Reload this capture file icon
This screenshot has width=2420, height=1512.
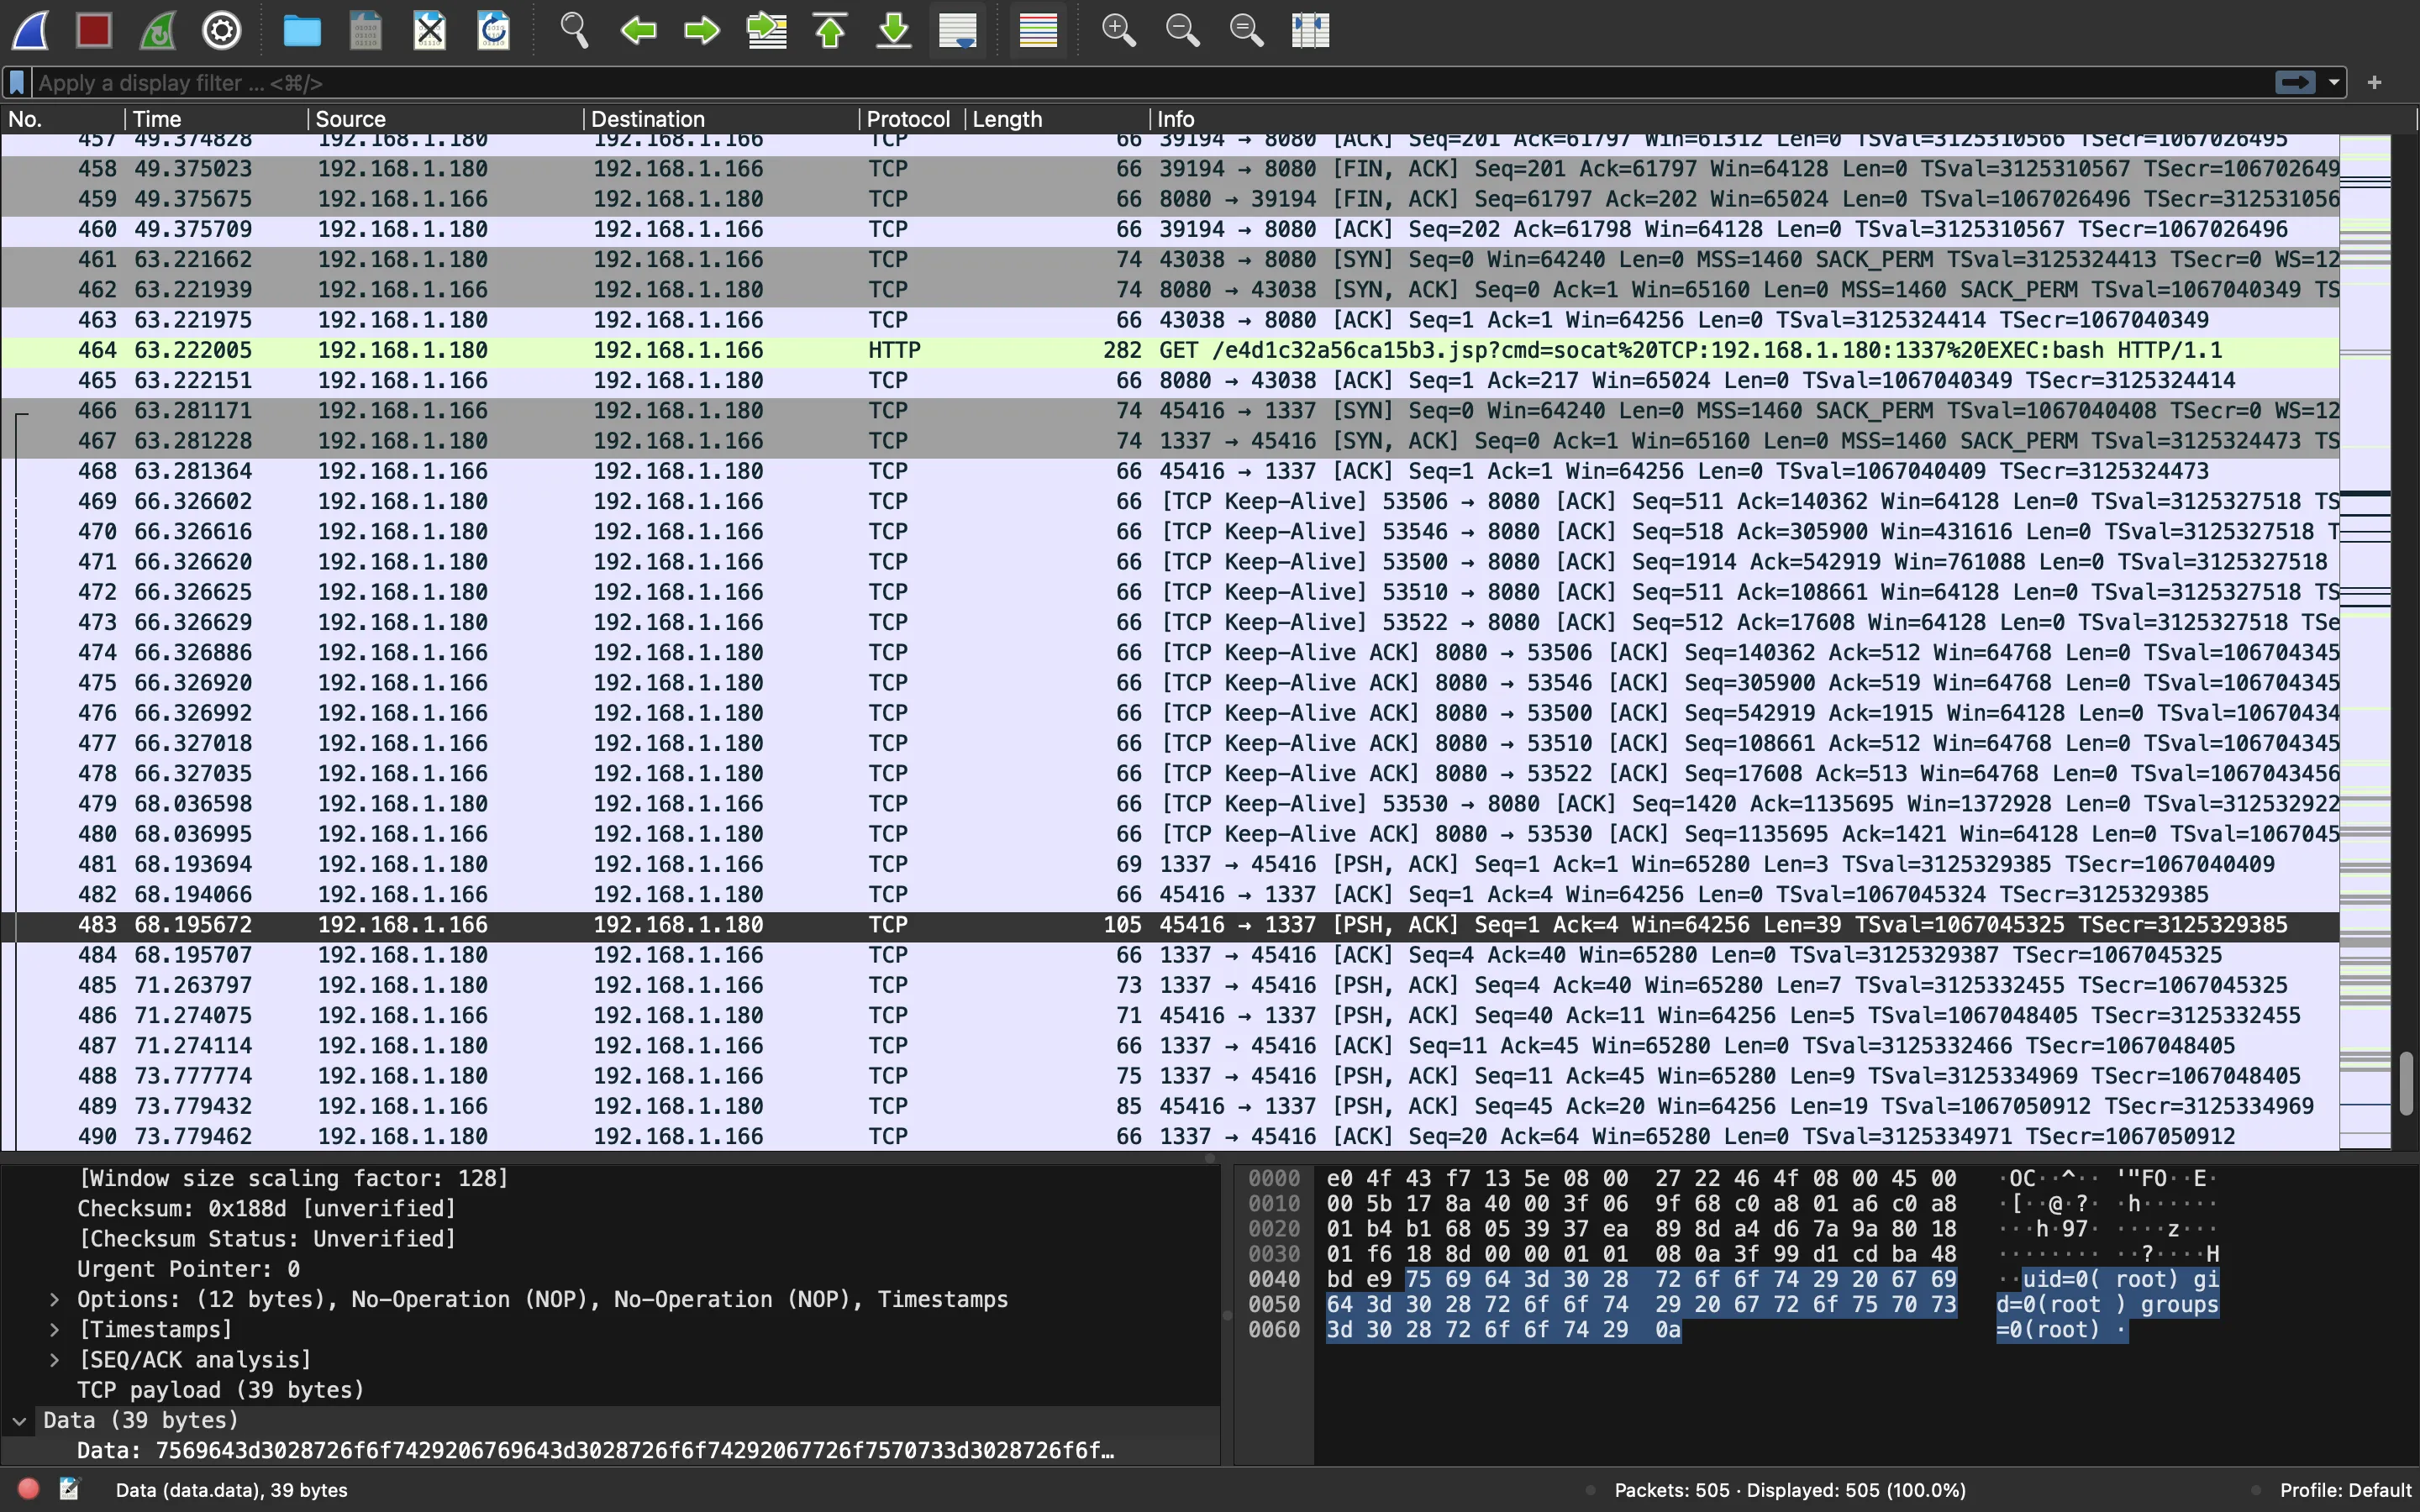494,30
